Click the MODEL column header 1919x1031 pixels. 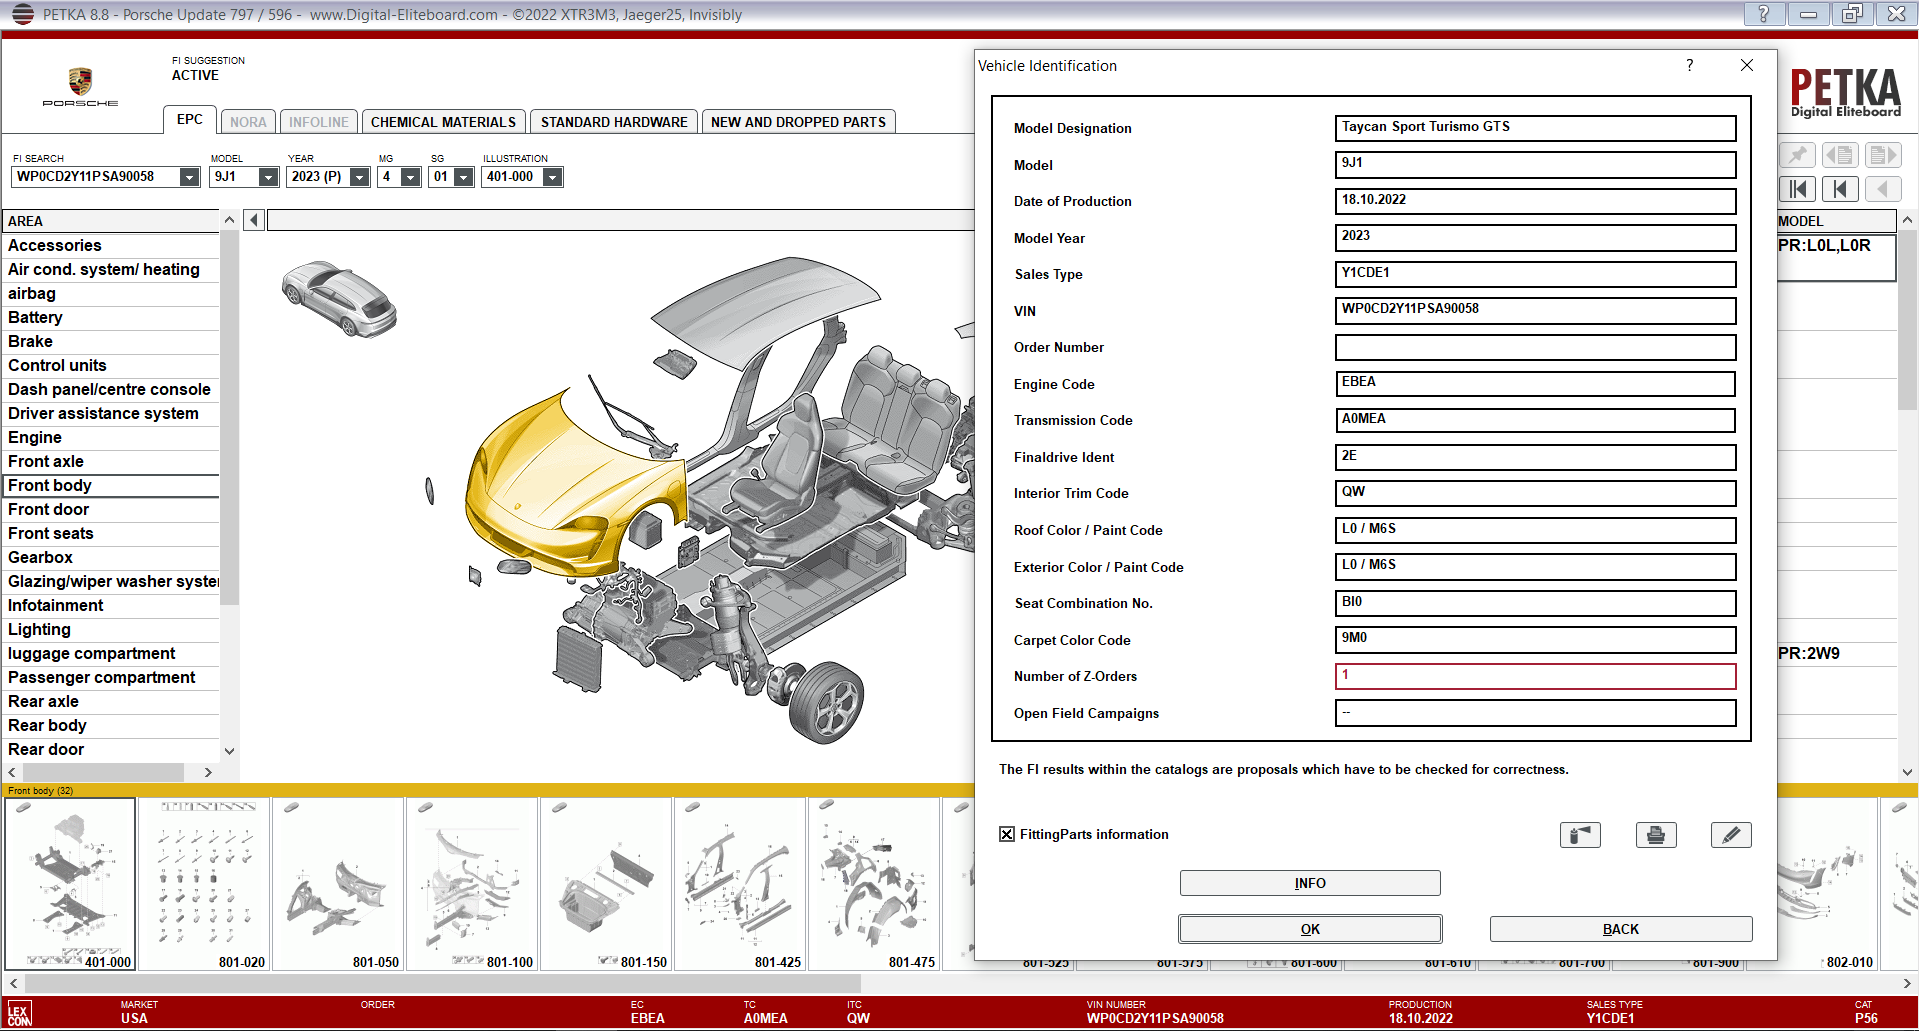[x=1836, y=221]
